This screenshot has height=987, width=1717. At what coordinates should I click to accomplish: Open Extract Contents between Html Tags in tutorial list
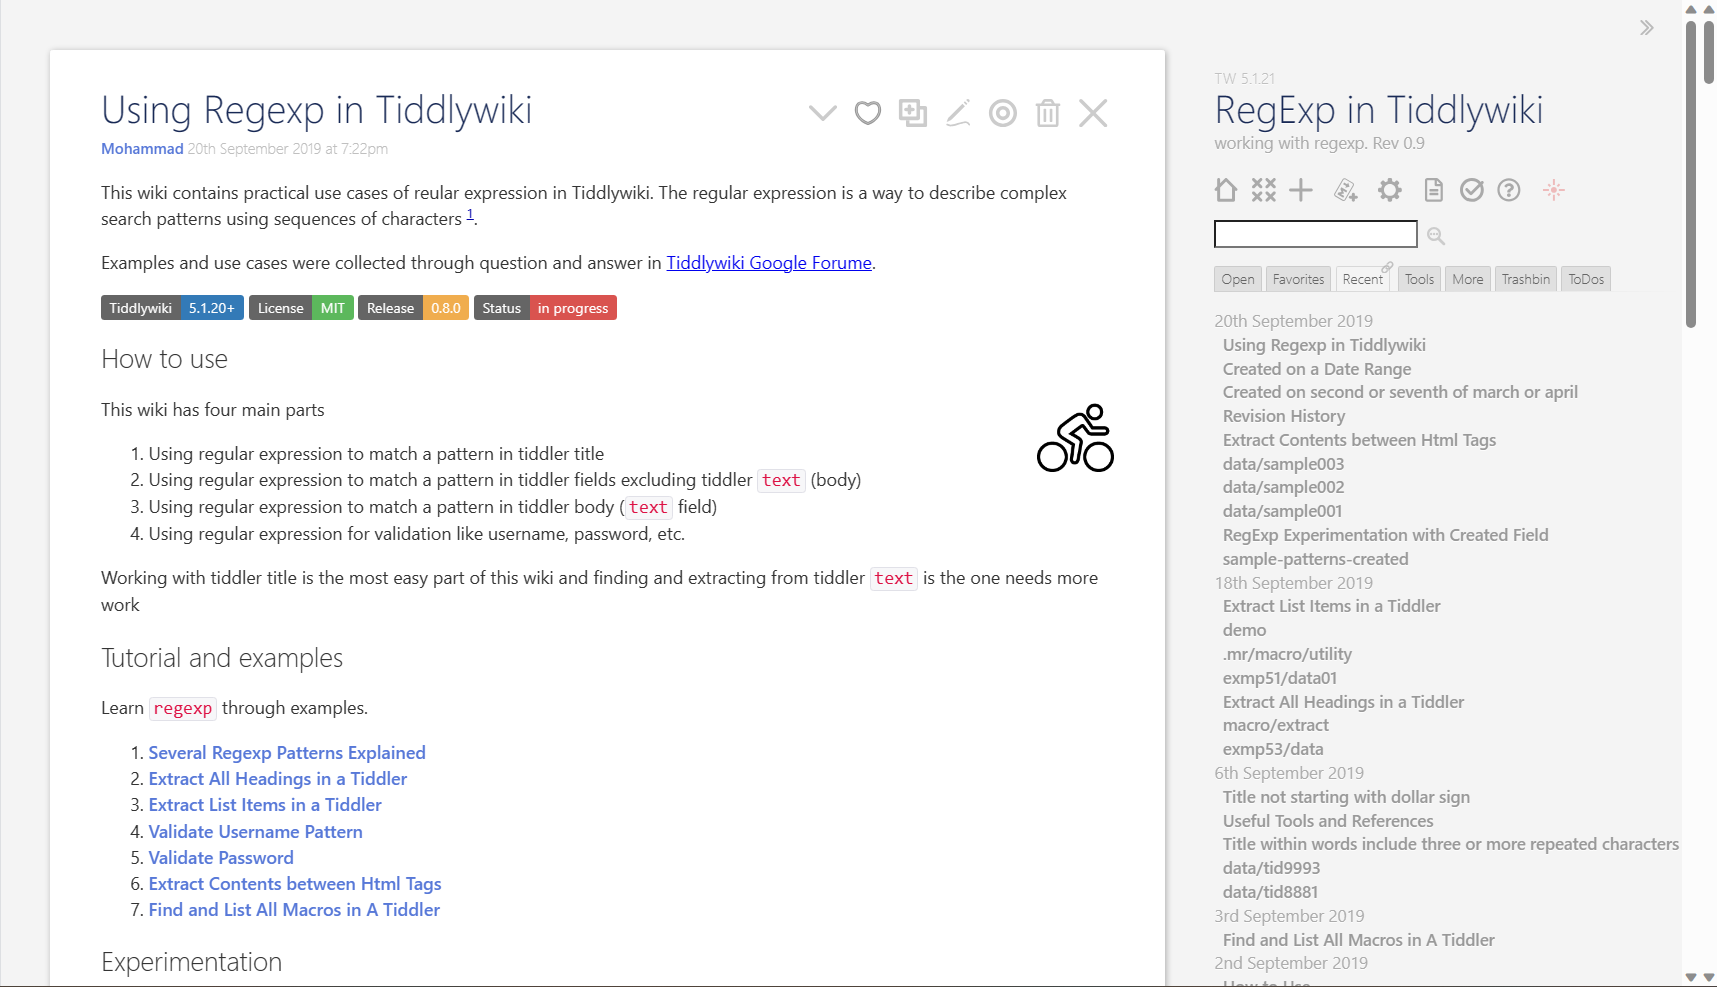[x=295, y=884]
